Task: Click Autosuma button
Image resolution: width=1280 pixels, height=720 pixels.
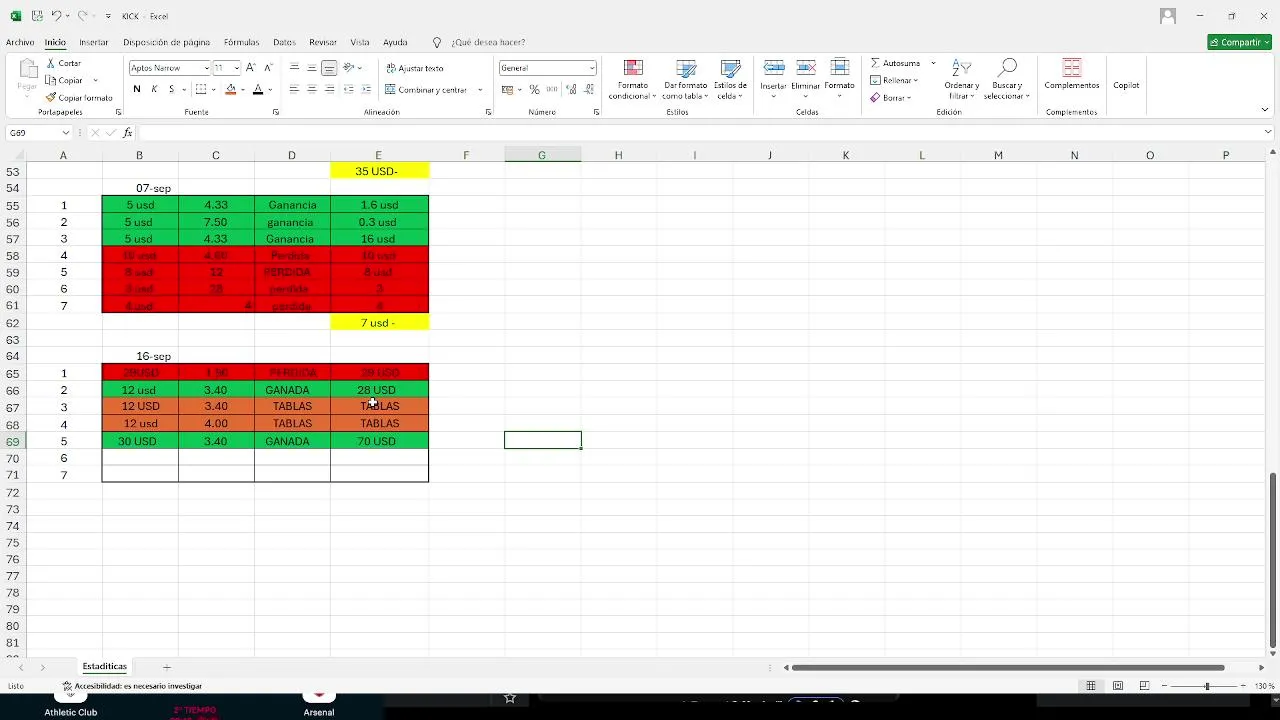Action: 895,63
